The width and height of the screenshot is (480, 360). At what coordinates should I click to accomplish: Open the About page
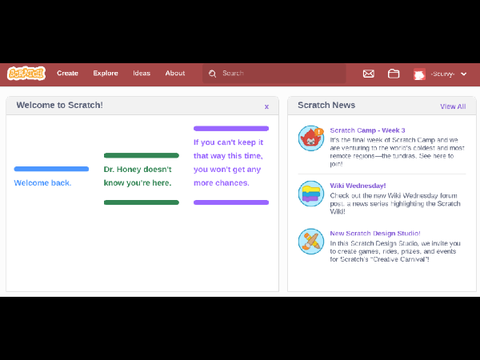(175, 73)
